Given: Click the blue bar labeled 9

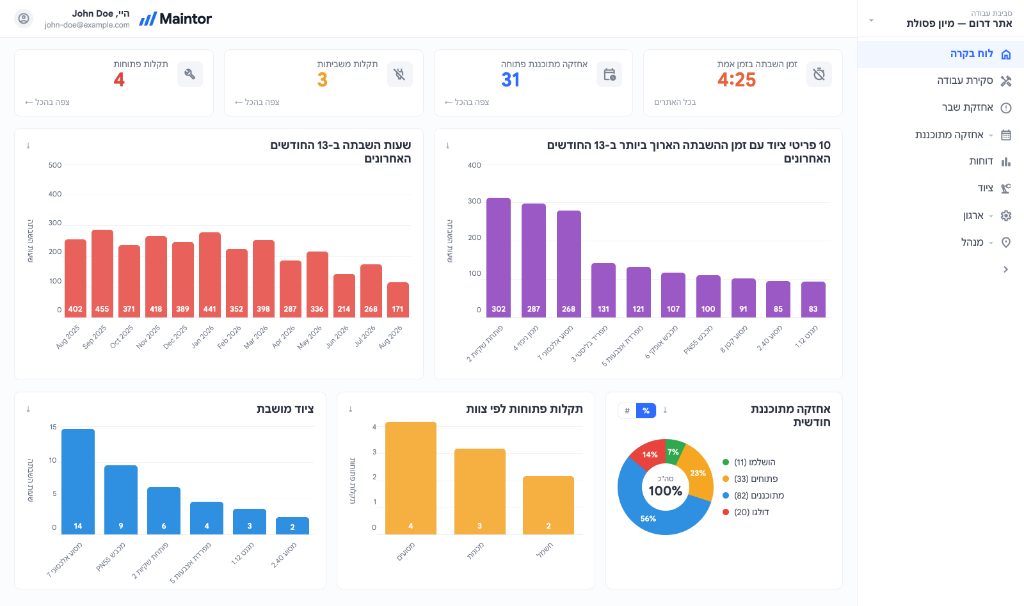Looking at the screenshot, I should tap(121, 500).
